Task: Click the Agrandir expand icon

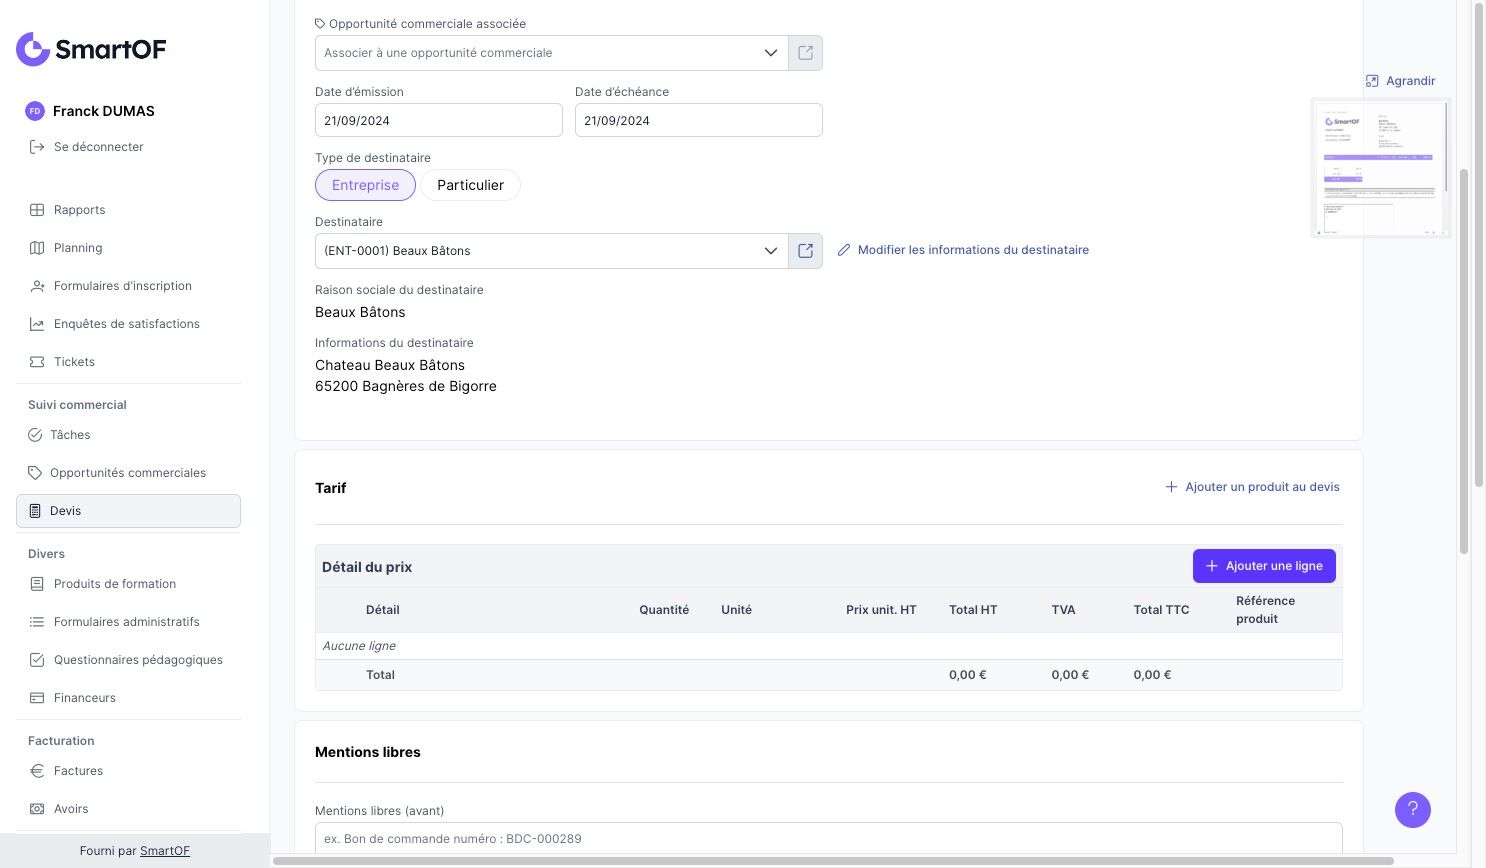Action: 1372,81
